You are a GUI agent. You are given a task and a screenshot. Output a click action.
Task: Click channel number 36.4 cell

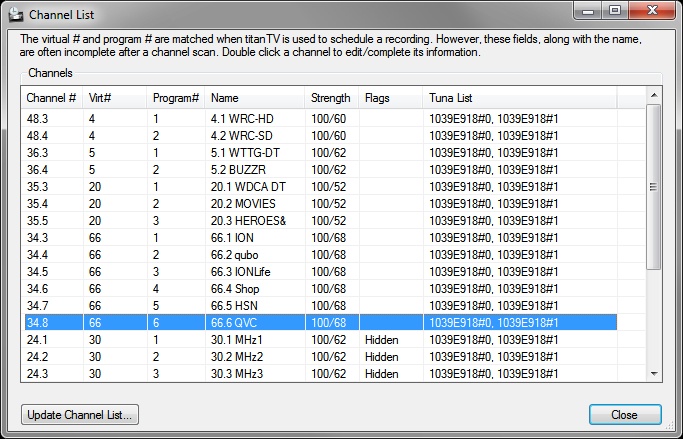click(x=37, y=170)
